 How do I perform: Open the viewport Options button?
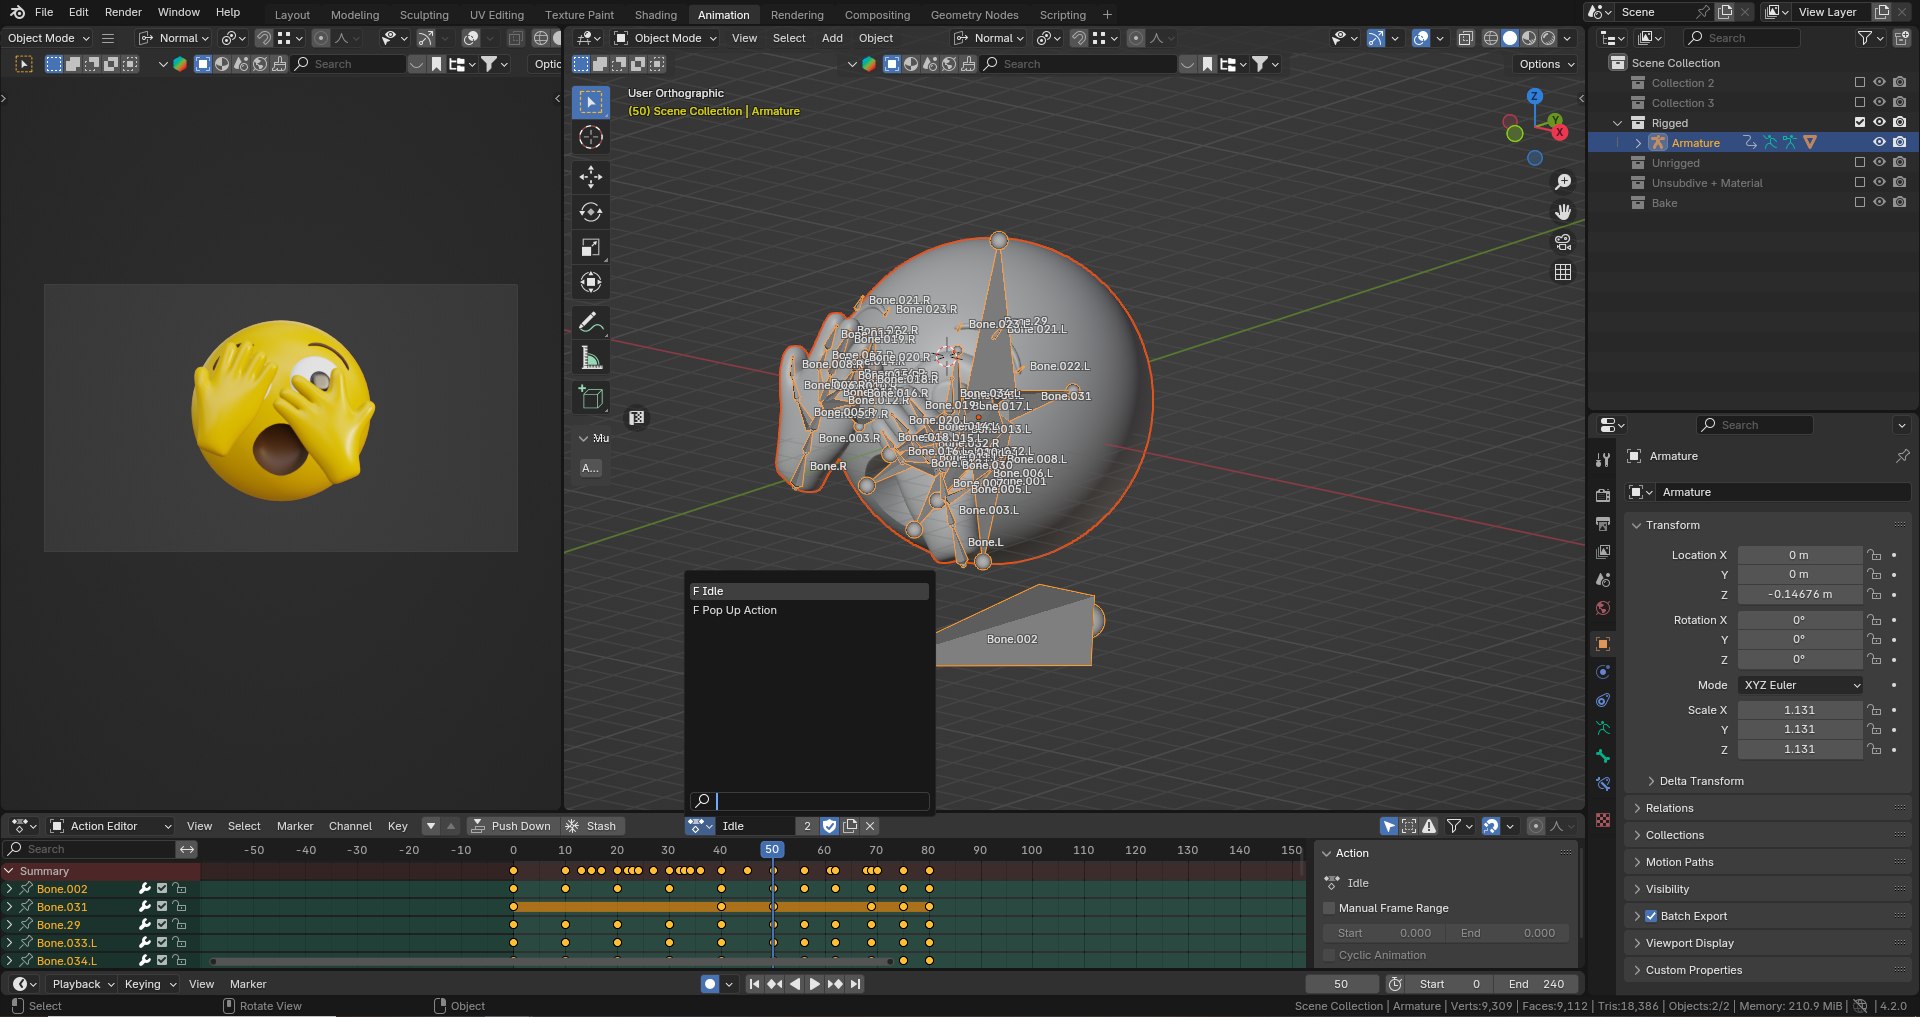pos(1546,64)
